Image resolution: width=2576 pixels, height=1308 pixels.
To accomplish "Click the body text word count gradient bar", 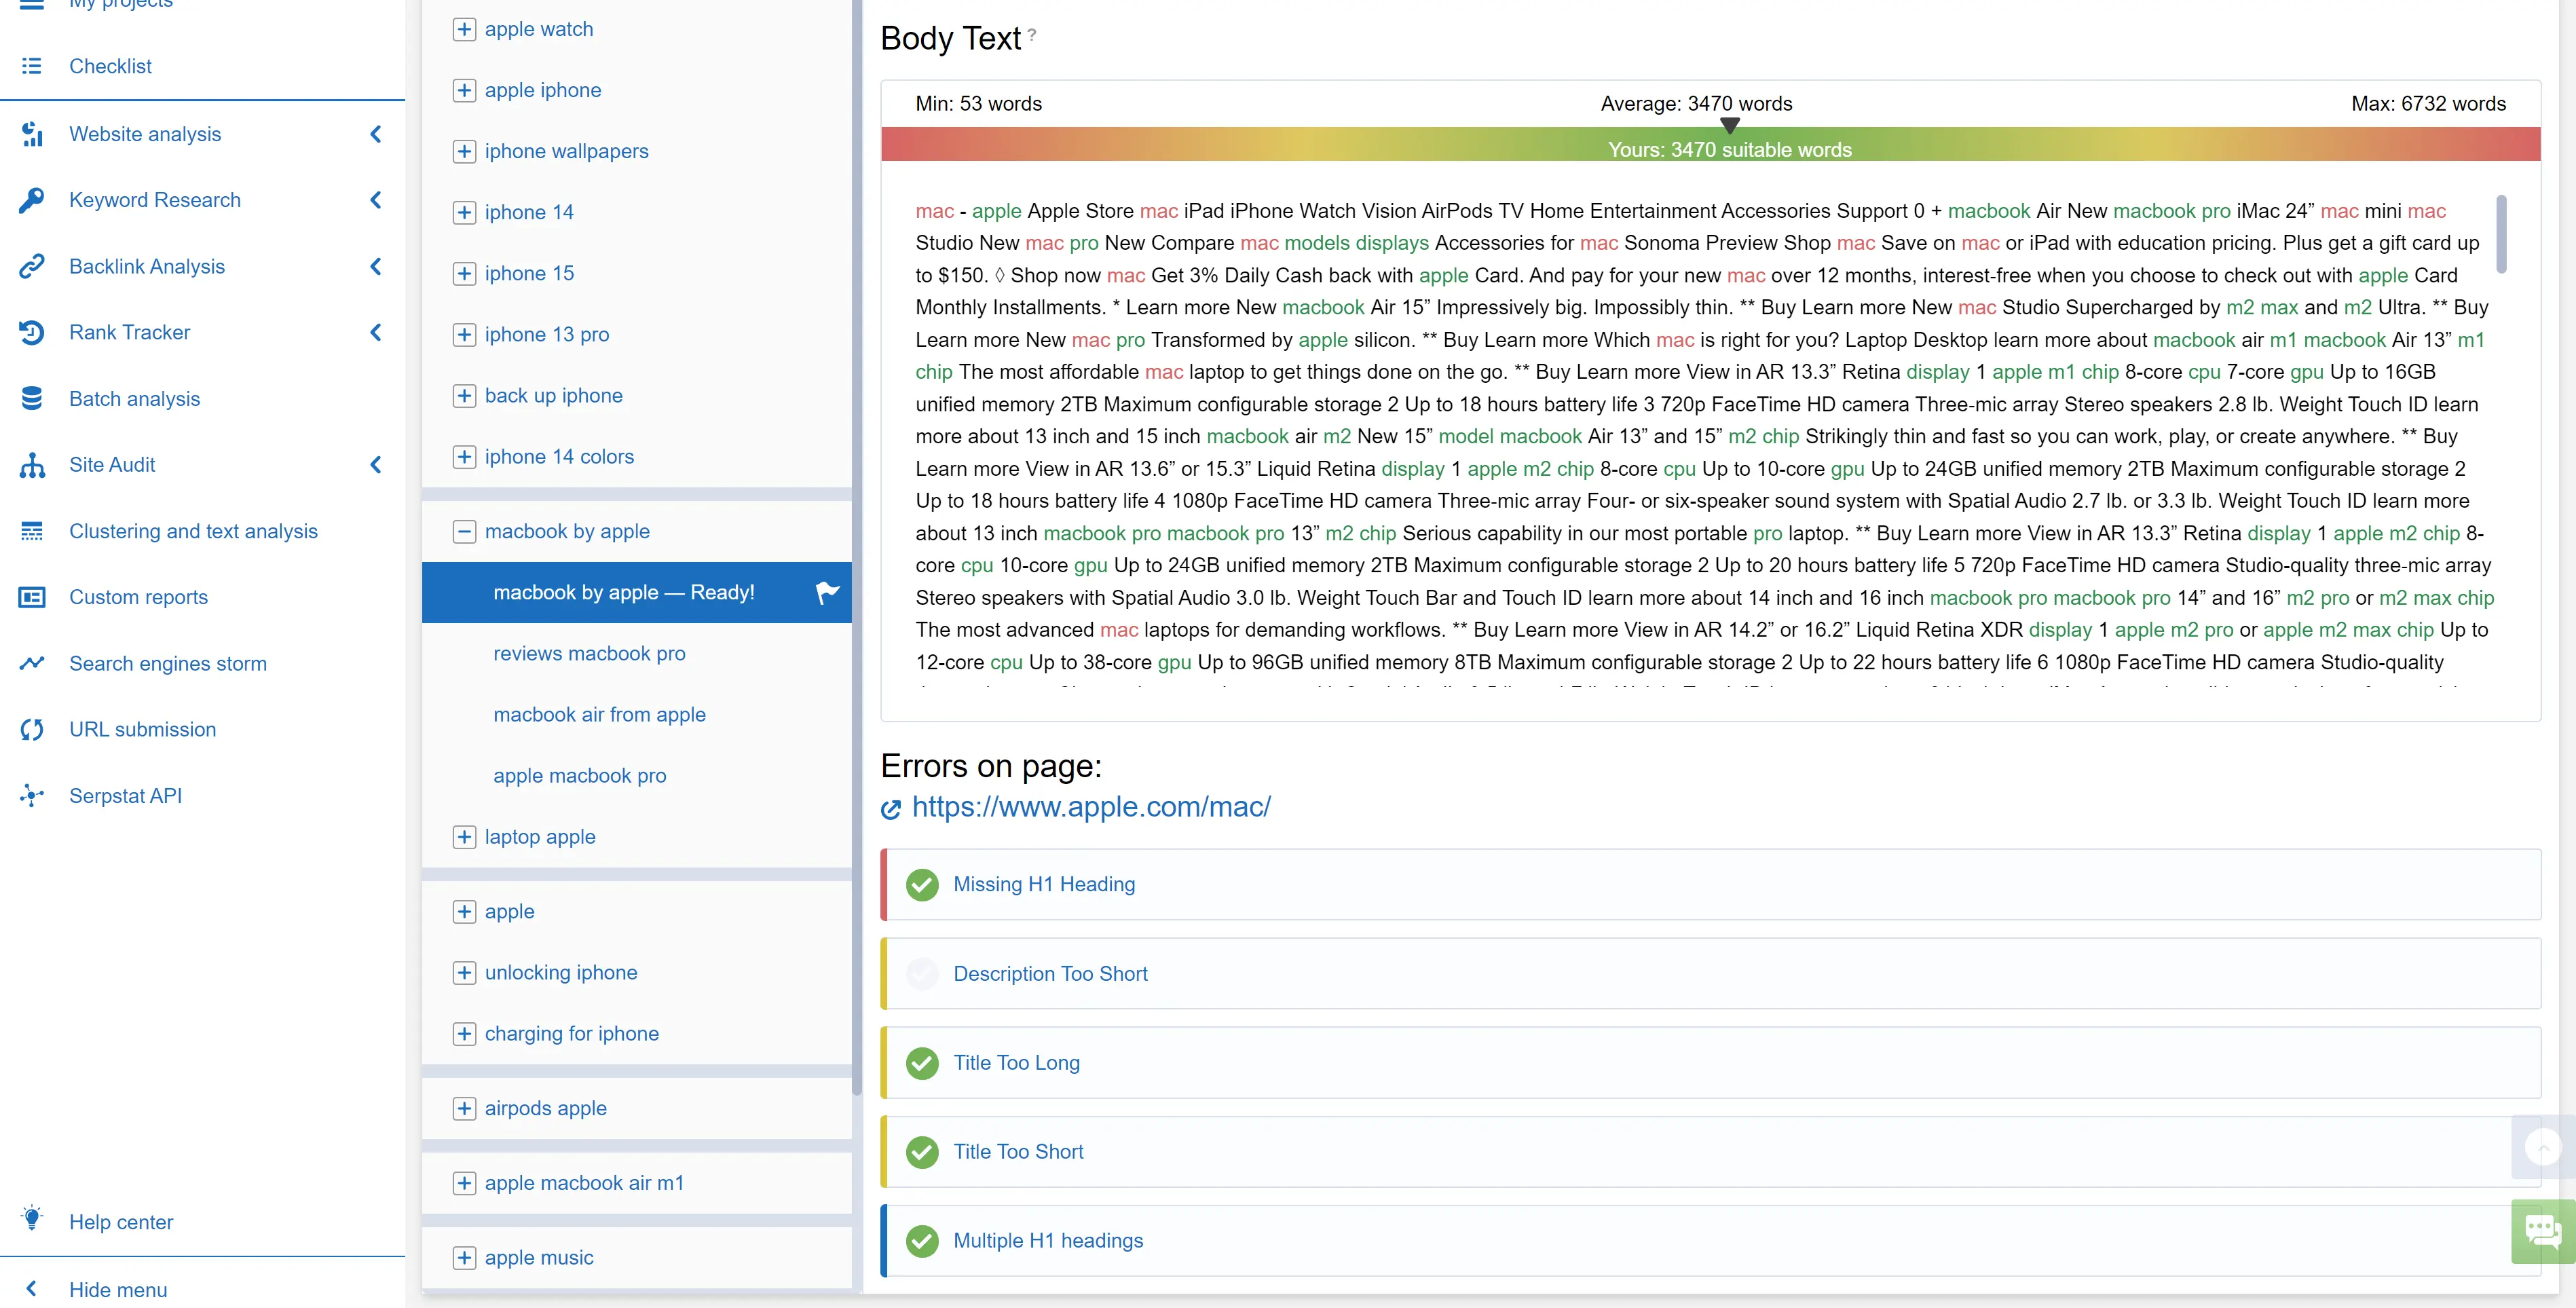I will point(1710,145).
